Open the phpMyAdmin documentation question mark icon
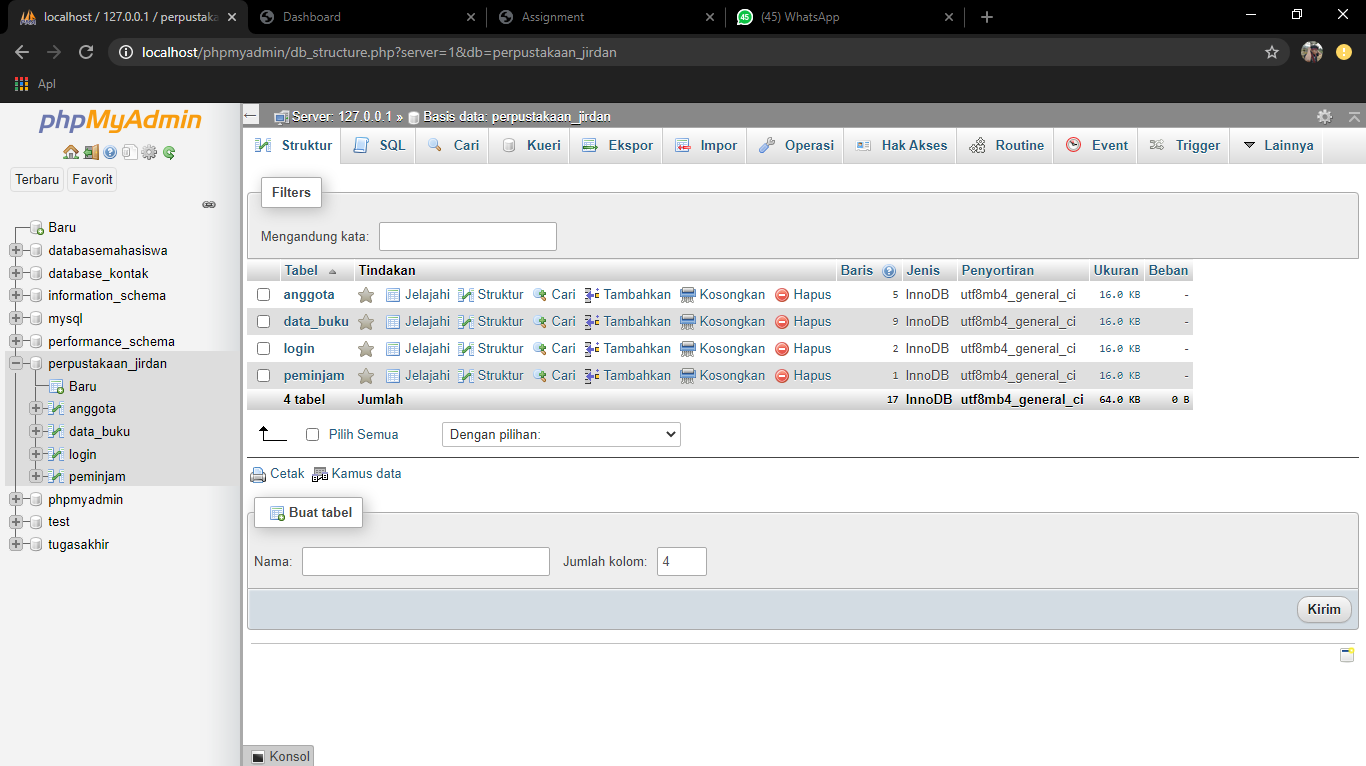Screen dimensions: 1366x766 (110, 152)
